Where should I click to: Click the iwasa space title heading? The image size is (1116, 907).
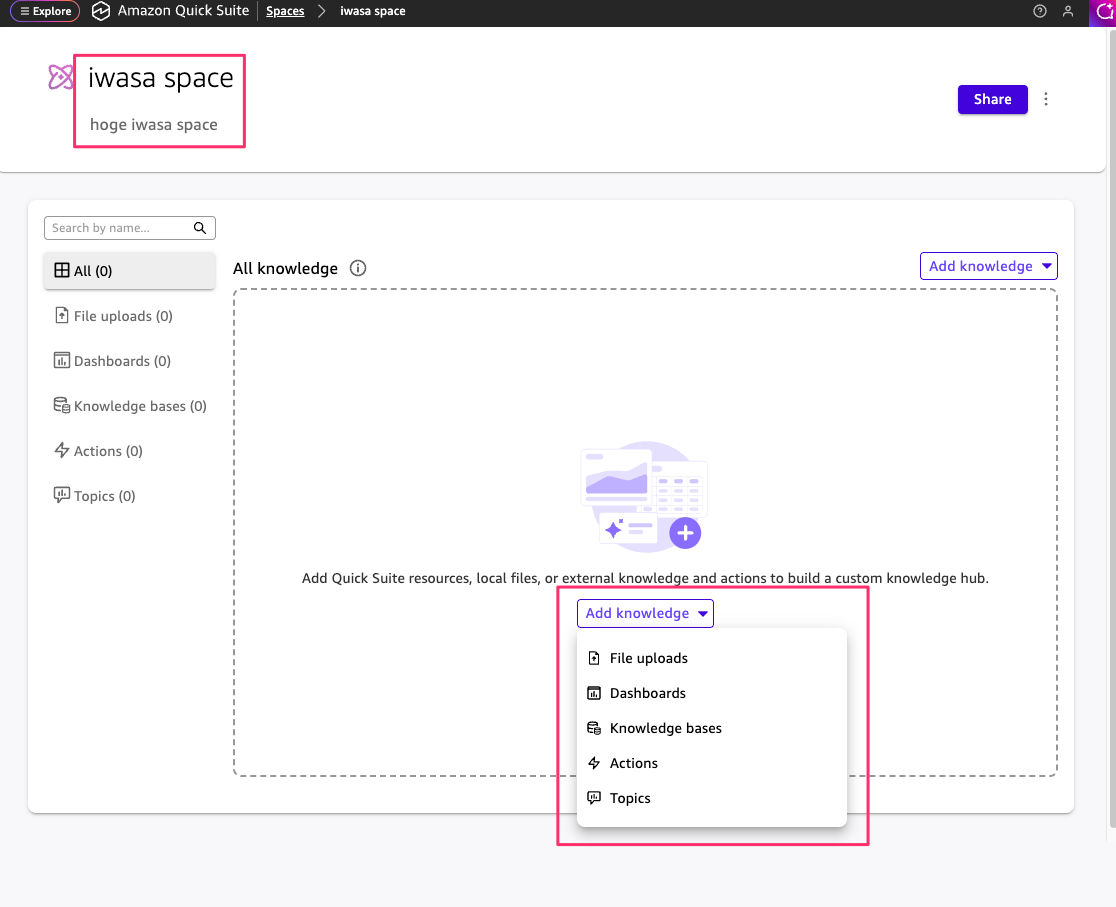click(x=161, y=78)
